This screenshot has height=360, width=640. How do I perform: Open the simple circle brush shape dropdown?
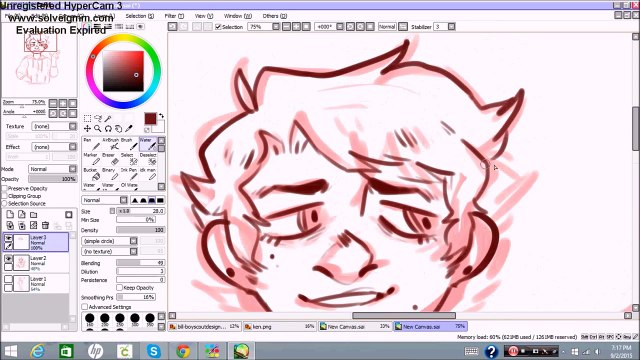click(x=110, y=241)
